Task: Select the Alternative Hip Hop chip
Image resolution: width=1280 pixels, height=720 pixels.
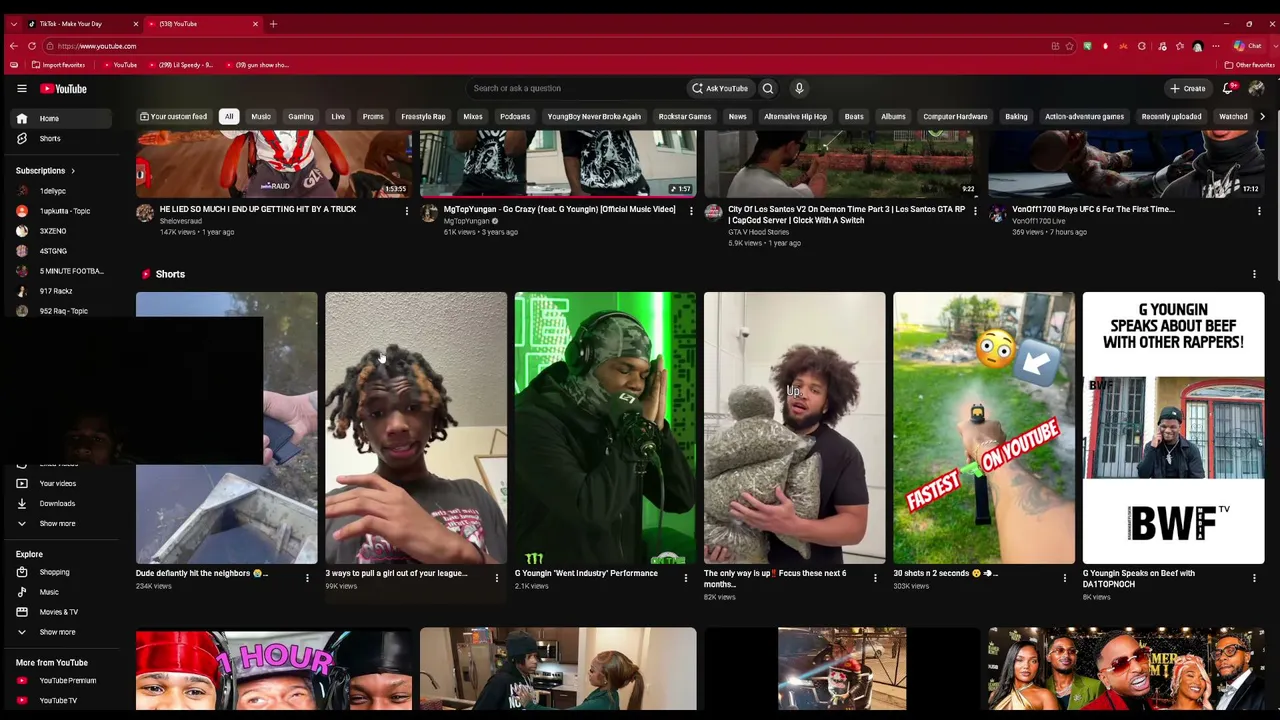Action: (795, 117)
